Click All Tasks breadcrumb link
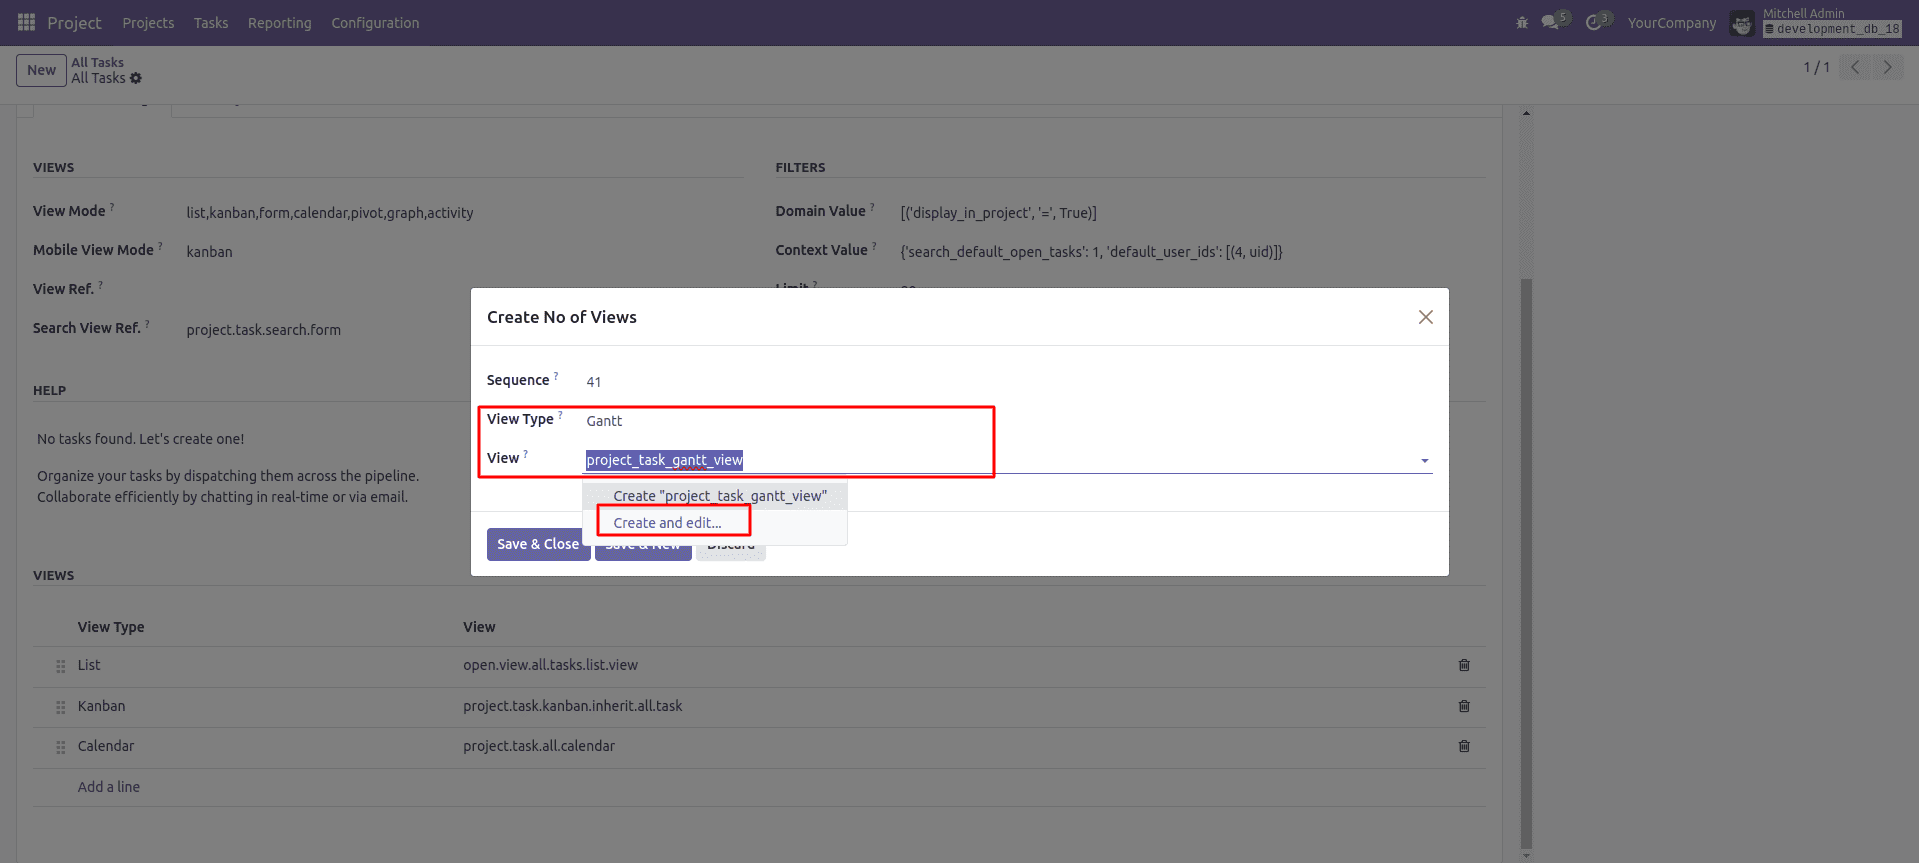1919x863 pixels. tap(97, 62)
